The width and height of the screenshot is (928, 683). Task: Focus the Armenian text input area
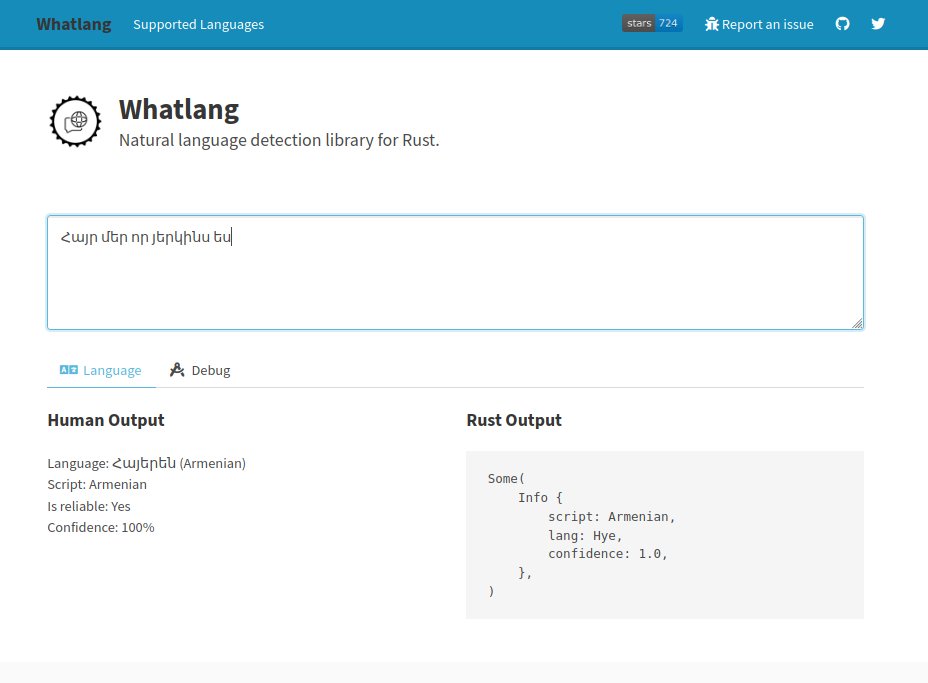[x=455, y=272]
